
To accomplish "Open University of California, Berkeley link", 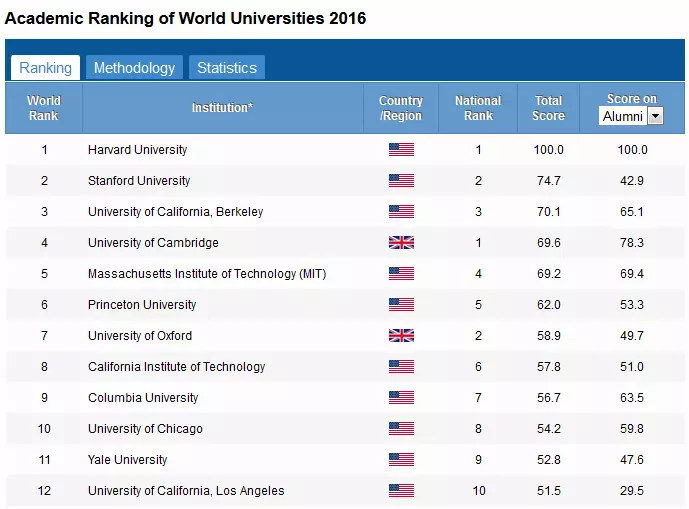I will [x=175, y=212].
